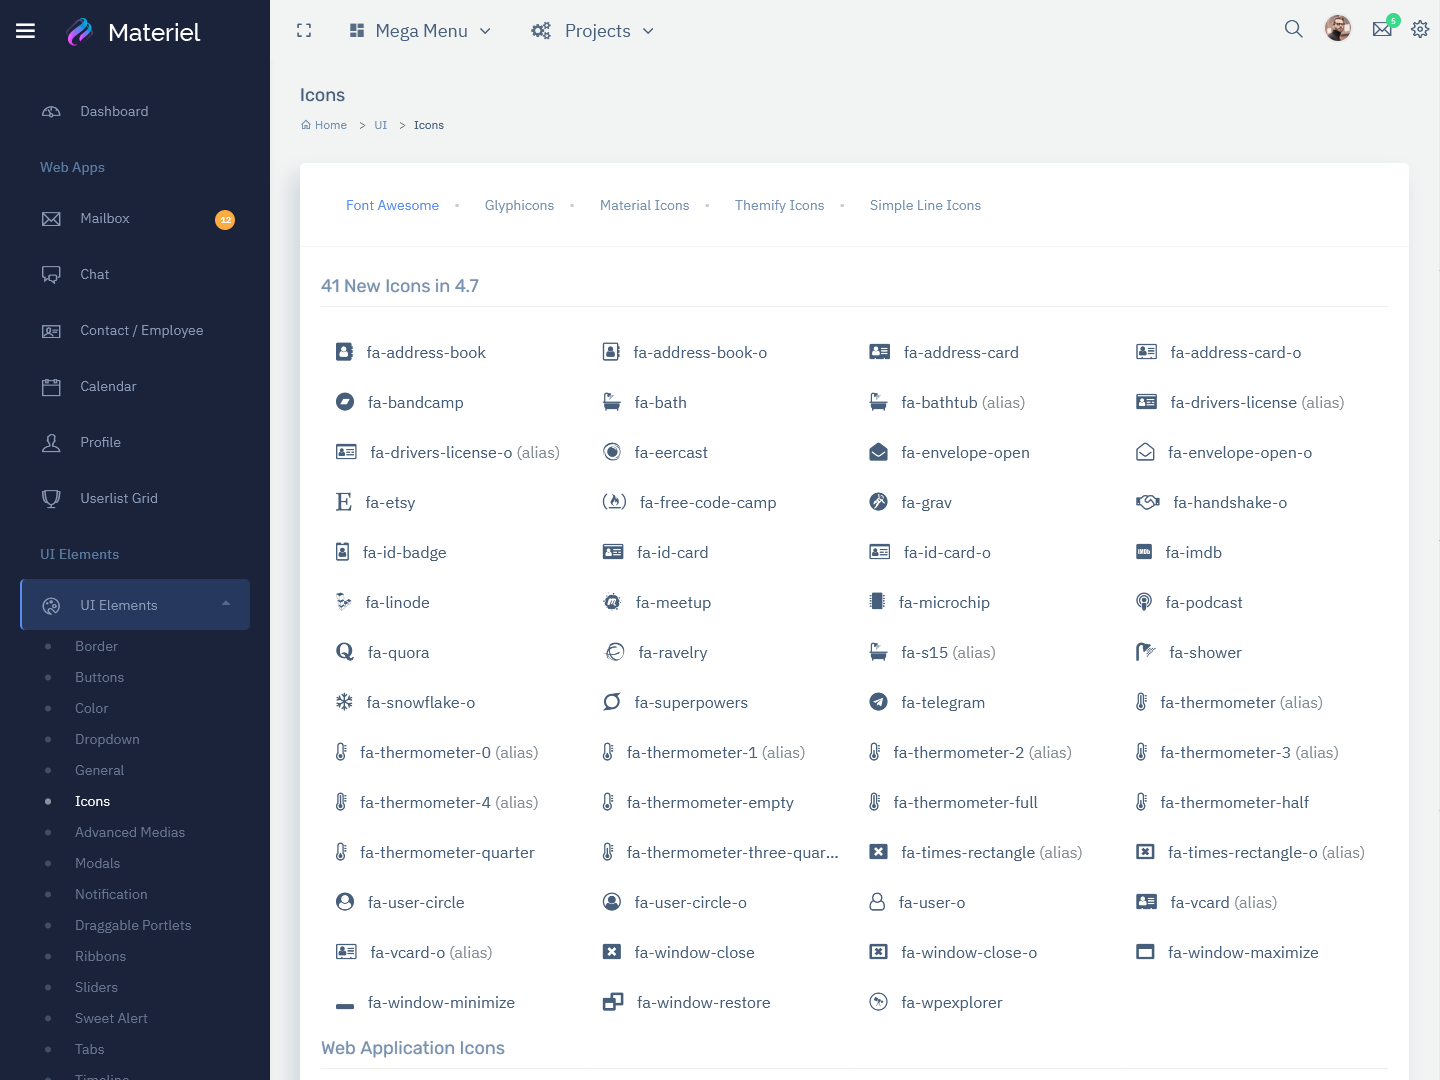Toggle fullscreen mode icon
The width and height of the screenshot is (1440, 1080).
[304, 31]
